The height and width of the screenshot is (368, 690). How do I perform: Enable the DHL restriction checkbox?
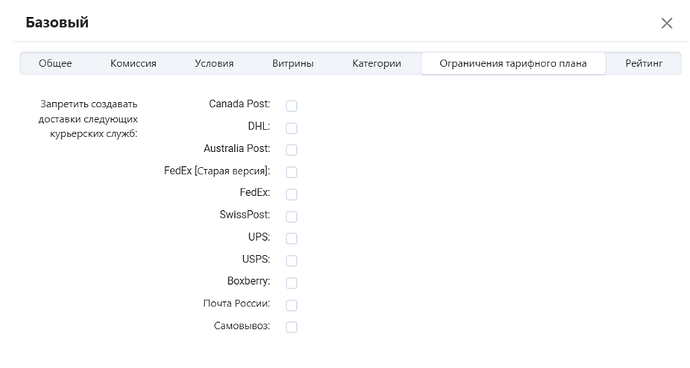coord(291,128)
